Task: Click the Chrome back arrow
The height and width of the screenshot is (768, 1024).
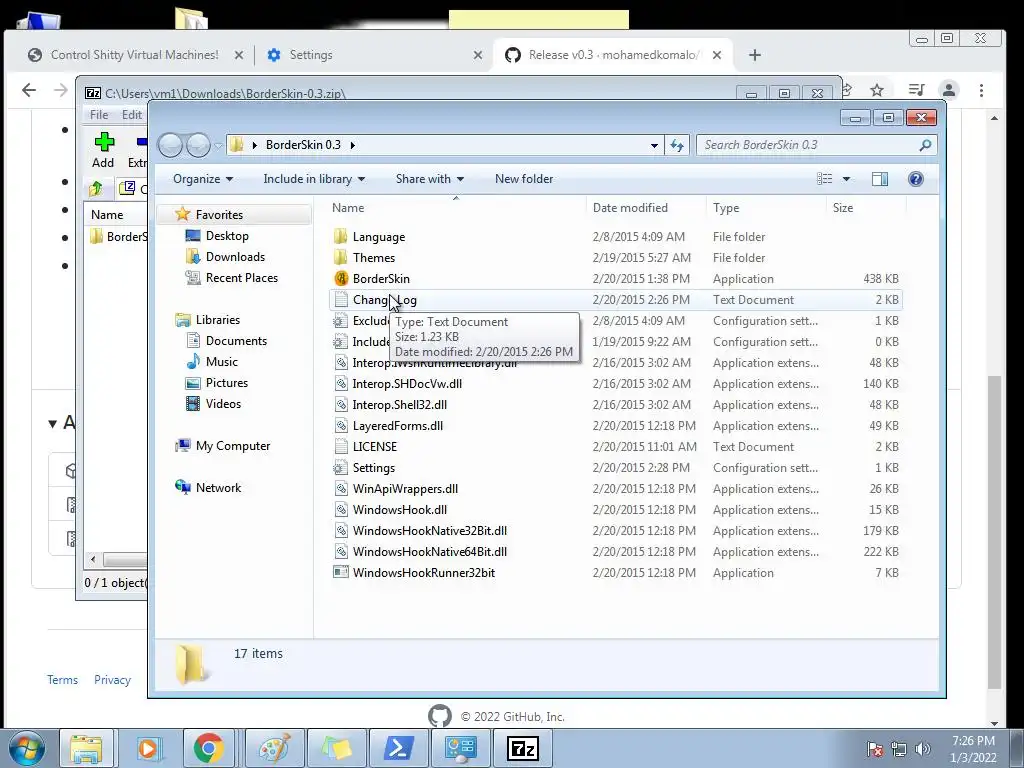Action: (29, 90)
